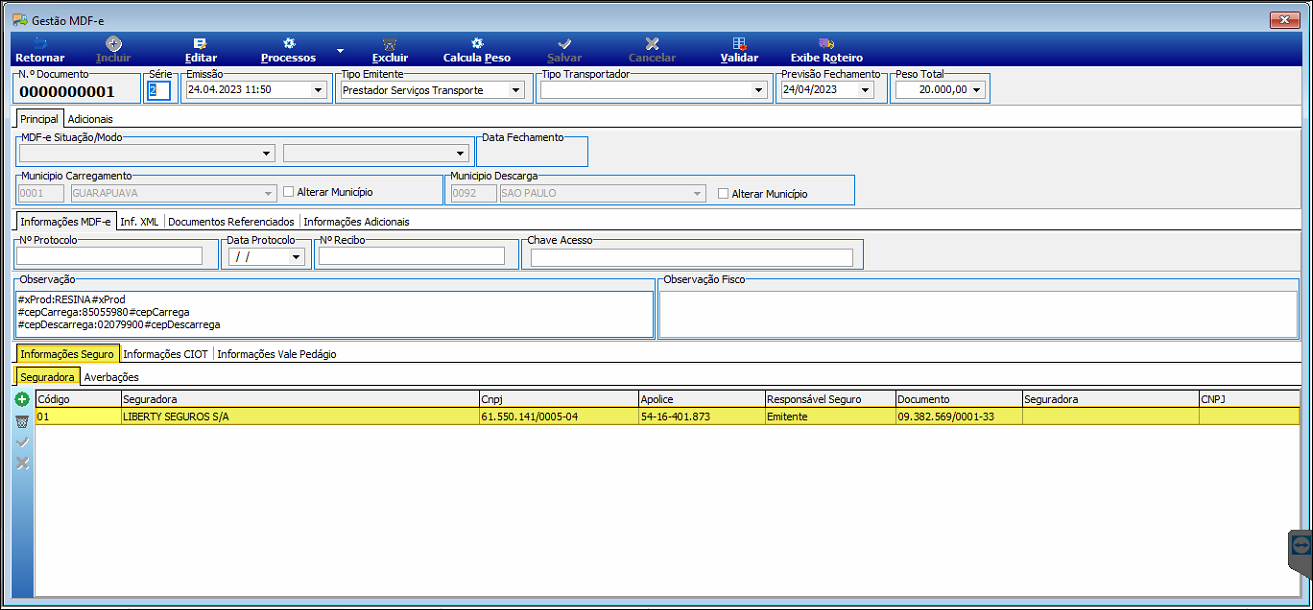Screen dimensions: 1313x610
Task: Click the Retornar toolbar icon
Action: click(x=40, y=44)
